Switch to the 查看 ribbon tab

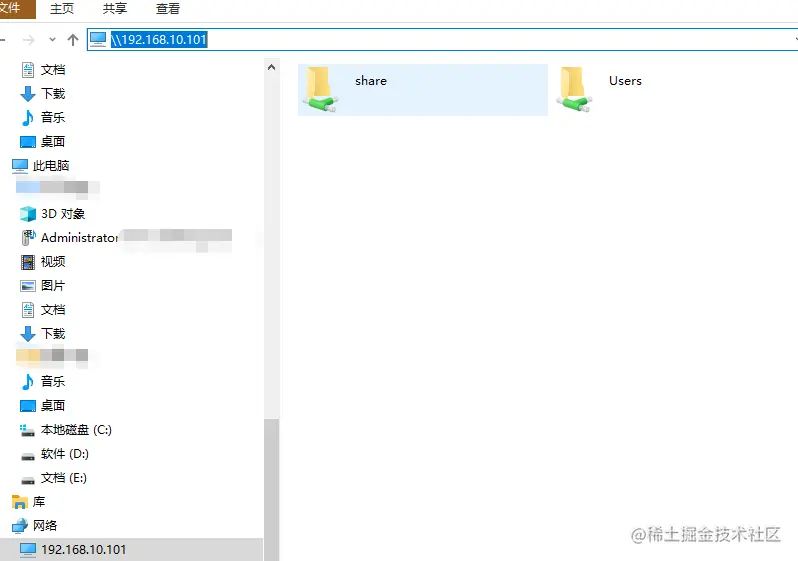pyautogui.click(x=168, y=9)
